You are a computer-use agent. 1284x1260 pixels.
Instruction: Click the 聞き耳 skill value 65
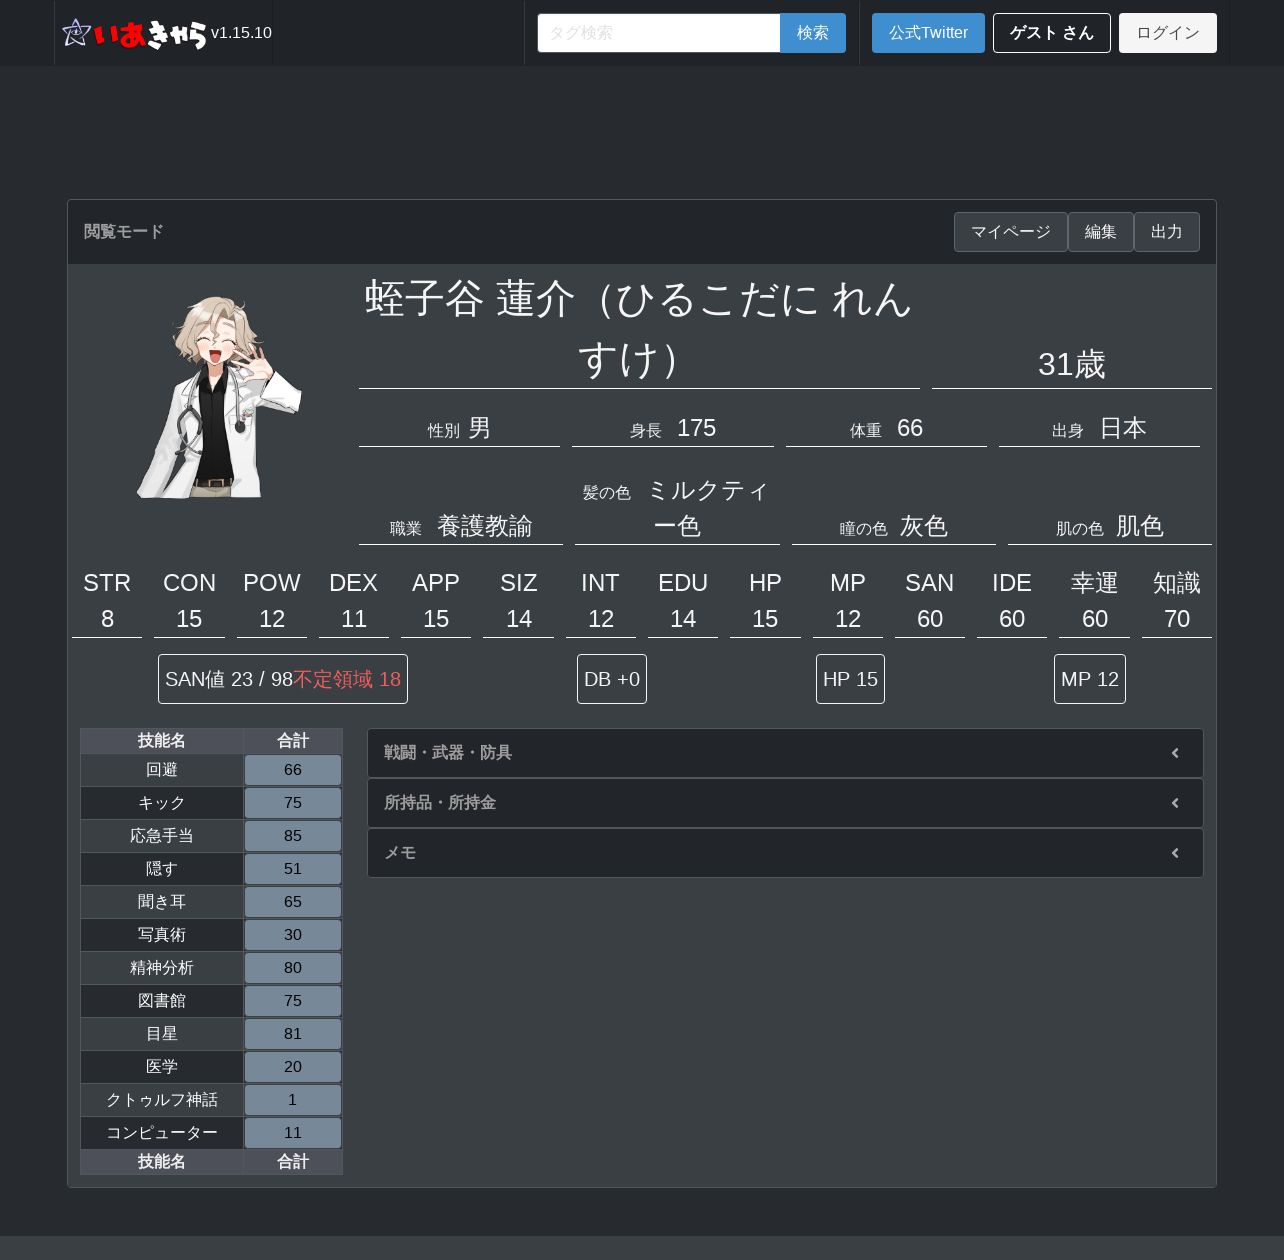point(293,902)
